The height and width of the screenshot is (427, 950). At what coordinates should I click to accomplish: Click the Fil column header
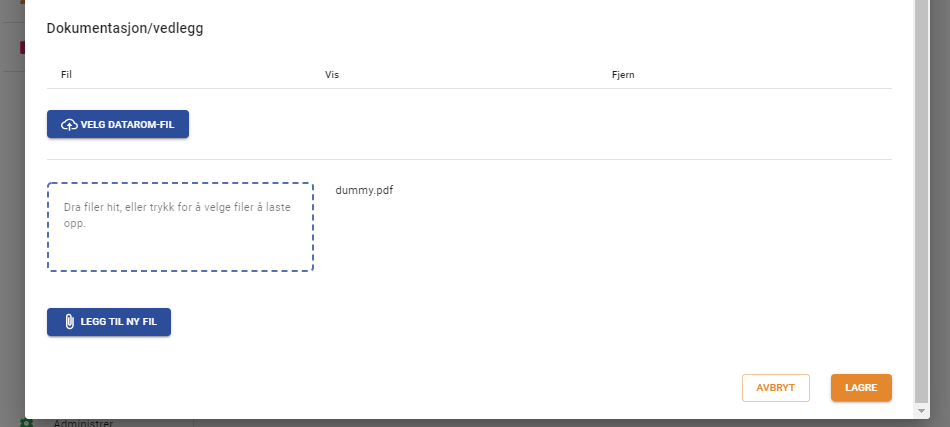pos(67,75)
